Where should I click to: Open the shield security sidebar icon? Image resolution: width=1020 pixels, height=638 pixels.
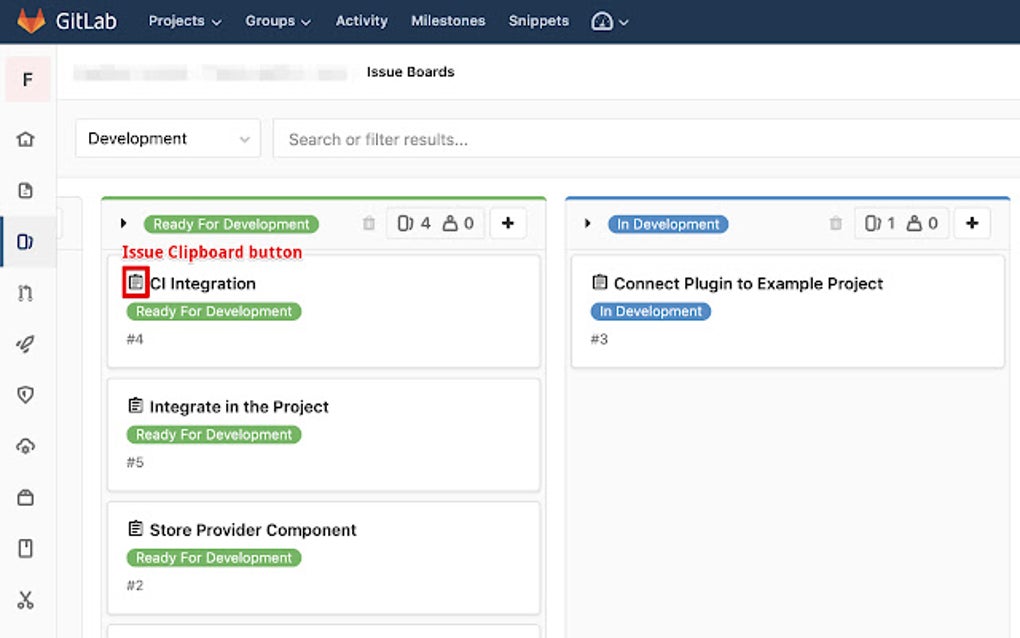[26, 395]
